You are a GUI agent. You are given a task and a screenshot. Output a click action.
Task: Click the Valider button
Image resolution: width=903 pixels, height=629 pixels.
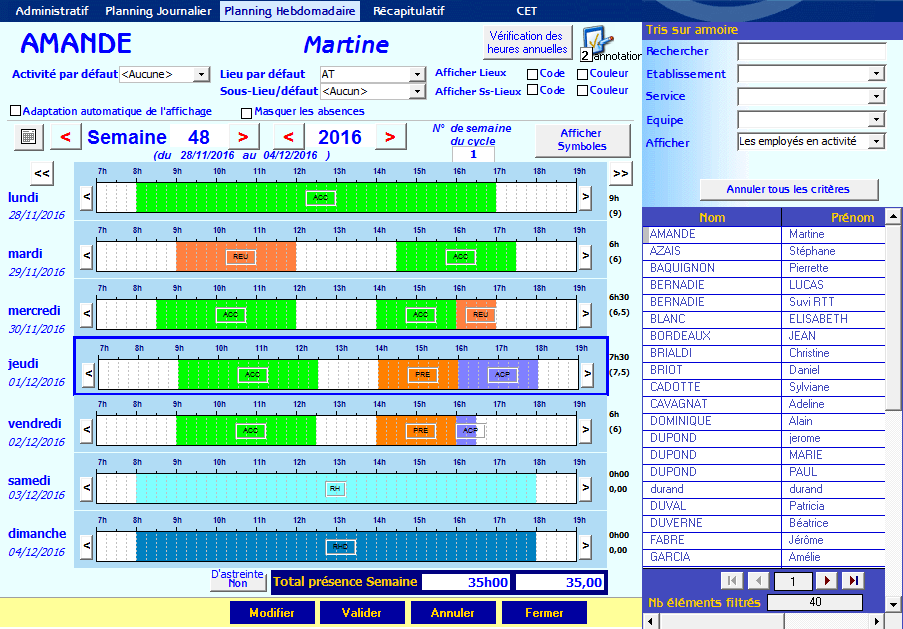coord(362,613)
